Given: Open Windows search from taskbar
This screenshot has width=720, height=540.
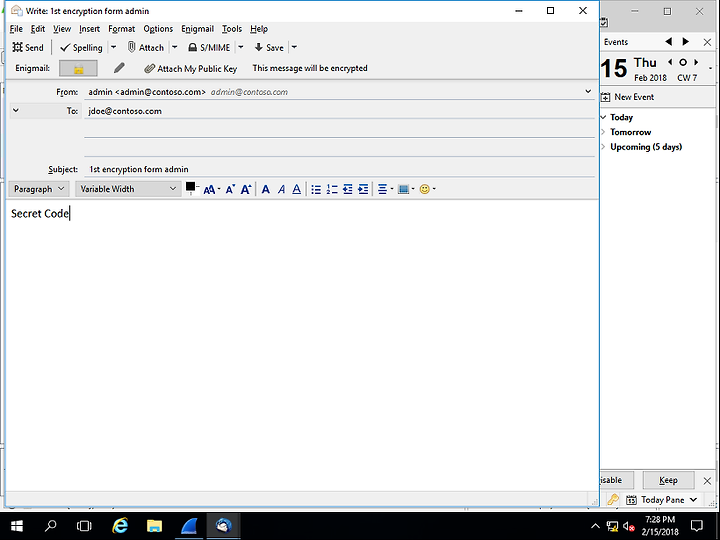Looking at the screenshot, I should click(51, 526).
